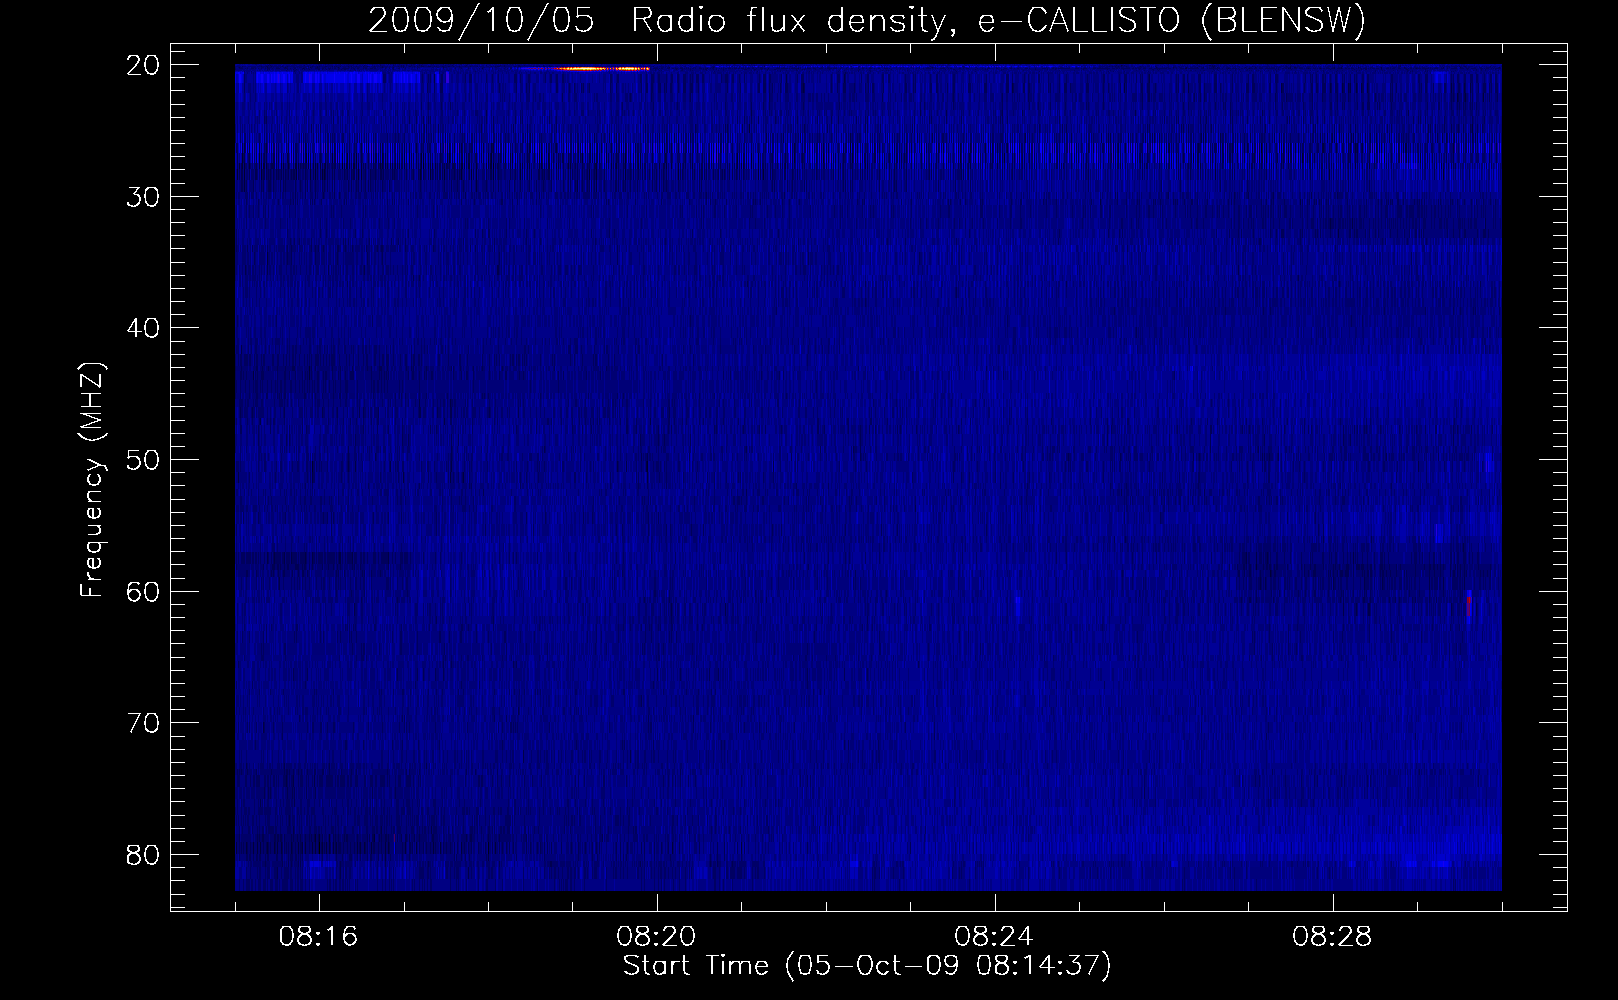
Task: Click the 08:24 time tick label
Action: [995, 937]
